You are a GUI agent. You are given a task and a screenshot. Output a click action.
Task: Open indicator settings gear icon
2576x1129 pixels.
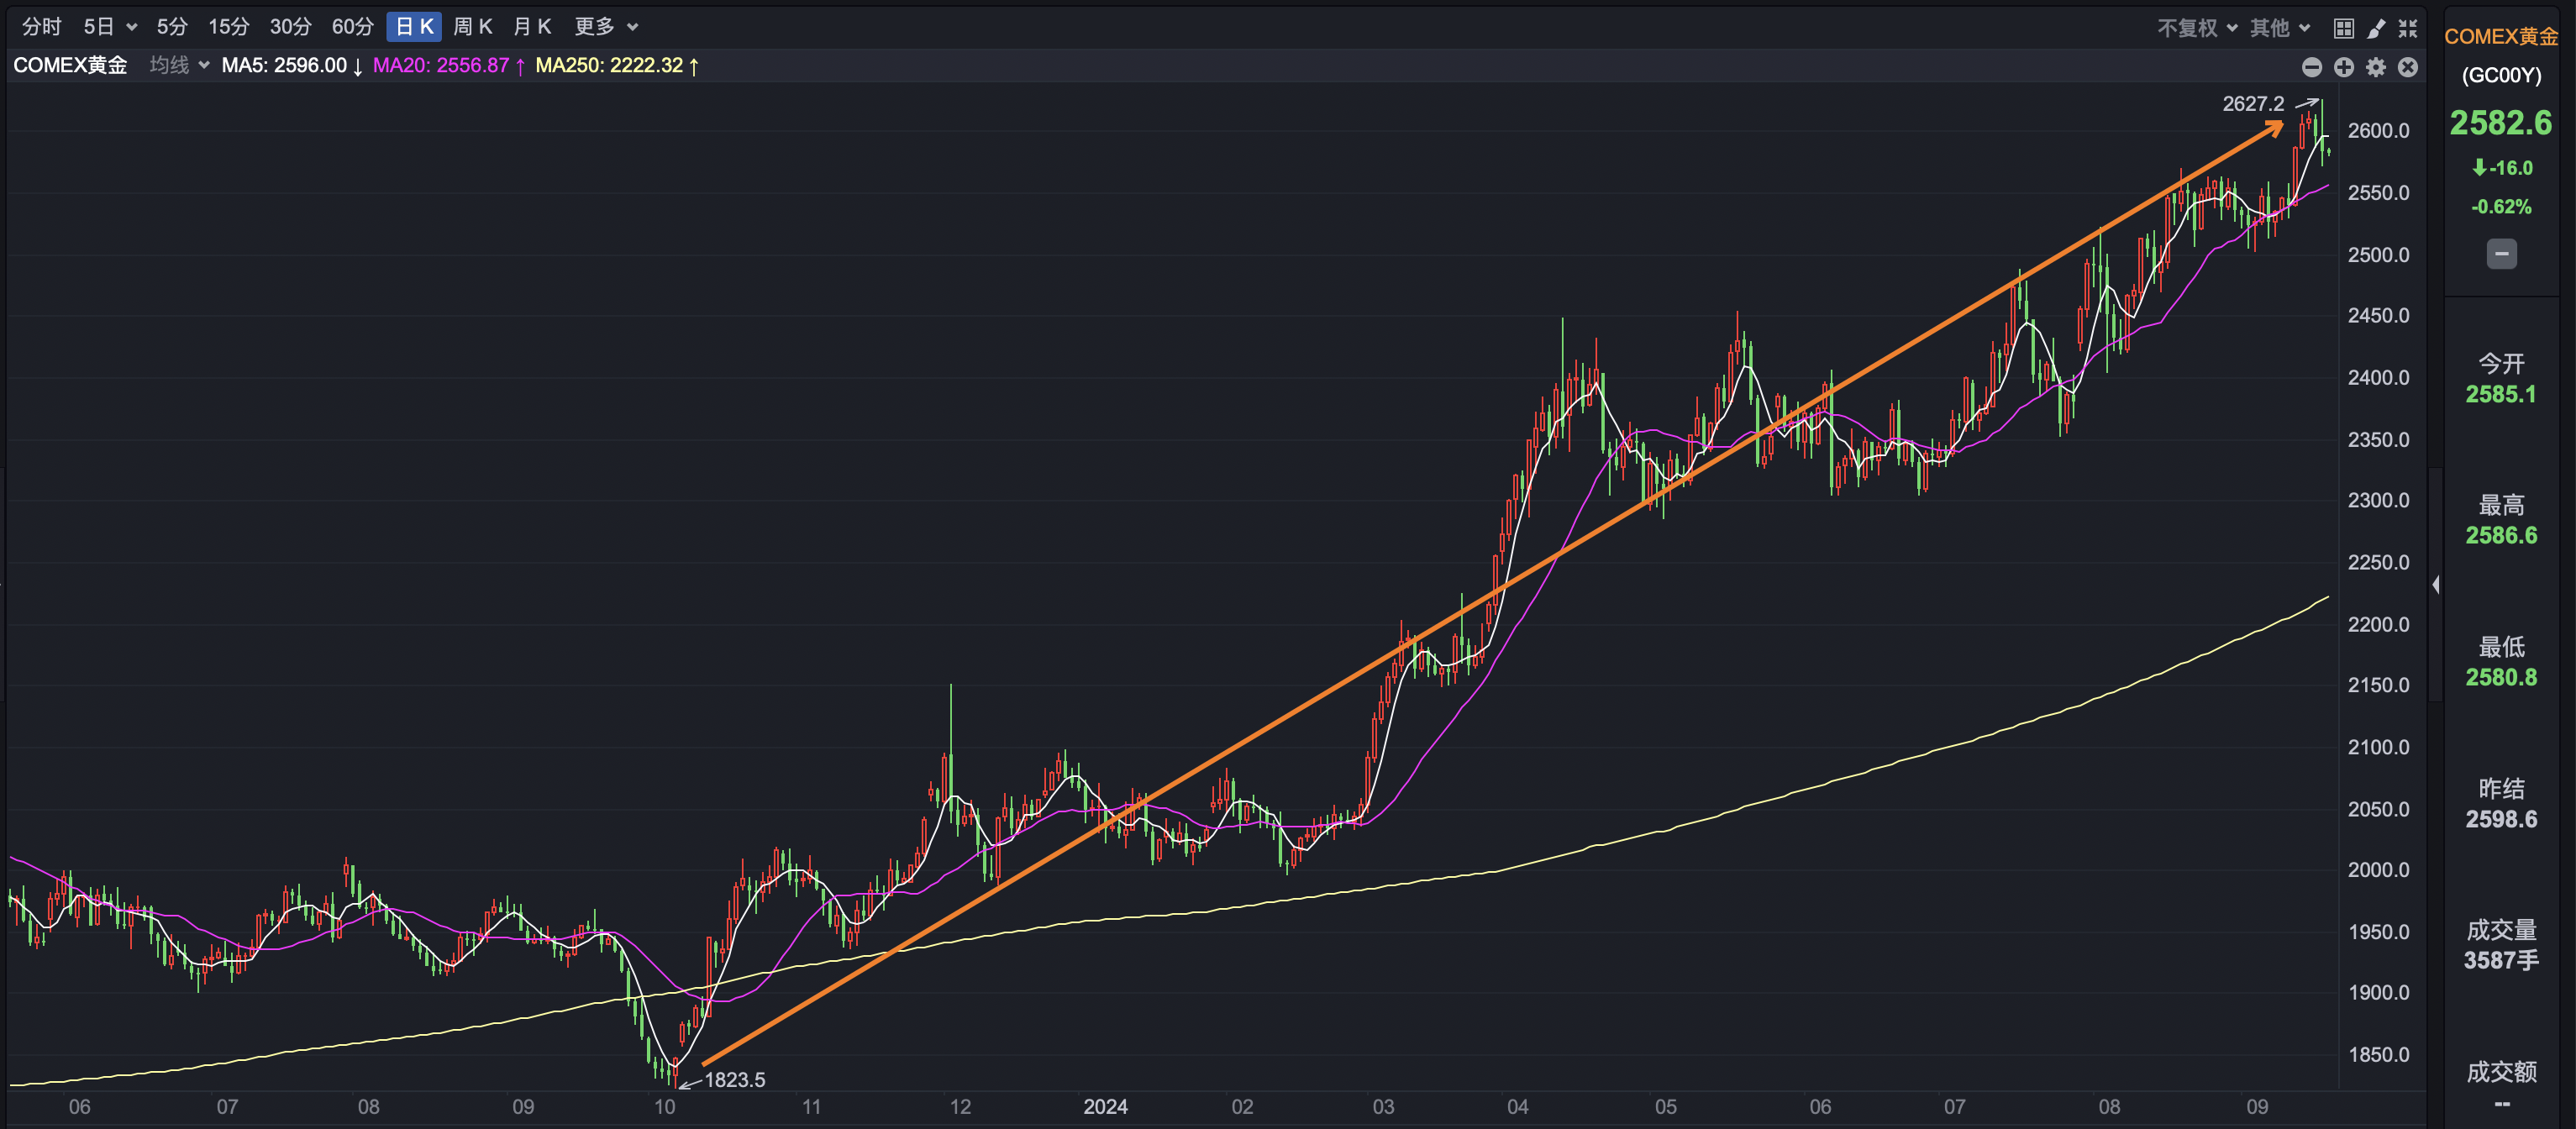click(x=2376, y=67)
